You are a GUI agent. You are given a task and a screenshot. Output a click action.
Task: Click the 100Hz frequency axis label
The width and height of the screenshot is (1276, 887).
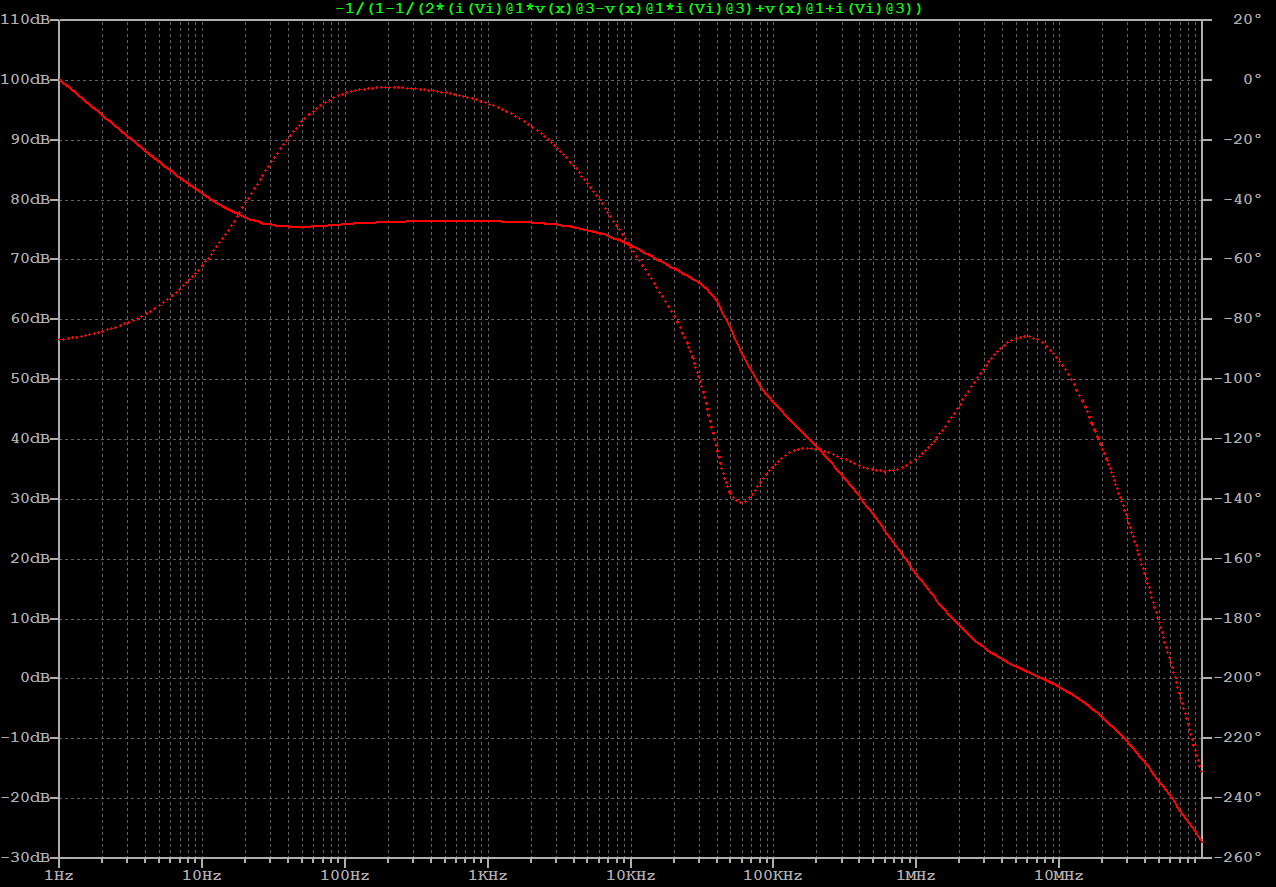345,876
